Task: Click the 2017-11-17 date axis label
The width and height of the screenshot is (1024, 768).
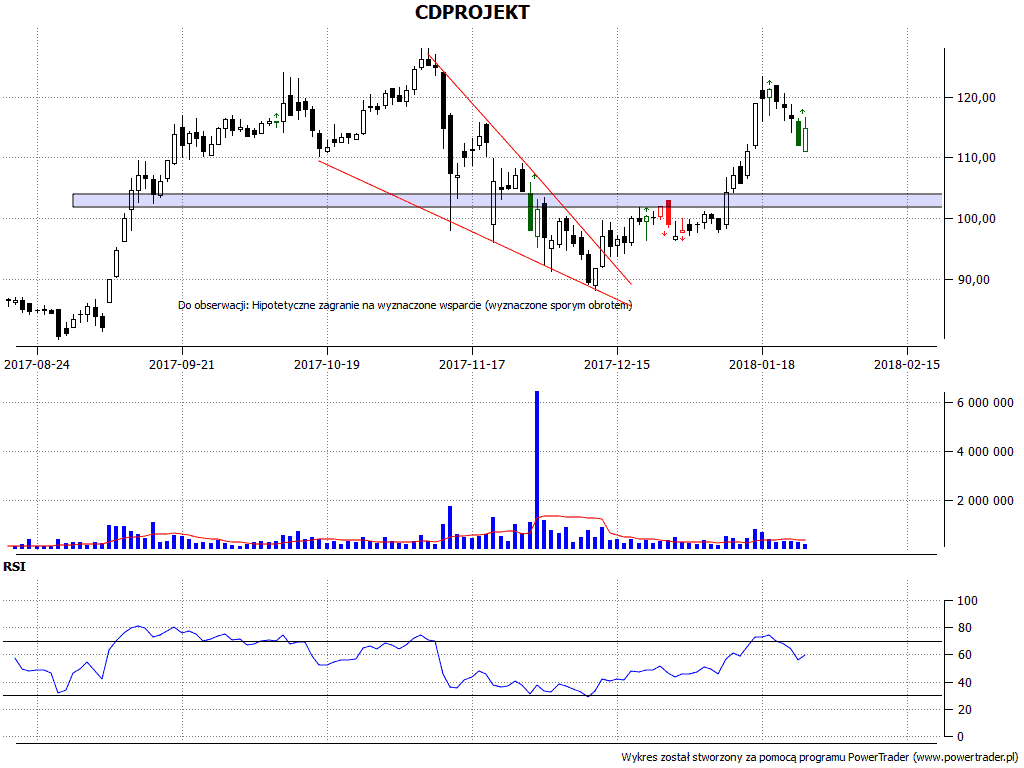Action: tap(472, 364)
